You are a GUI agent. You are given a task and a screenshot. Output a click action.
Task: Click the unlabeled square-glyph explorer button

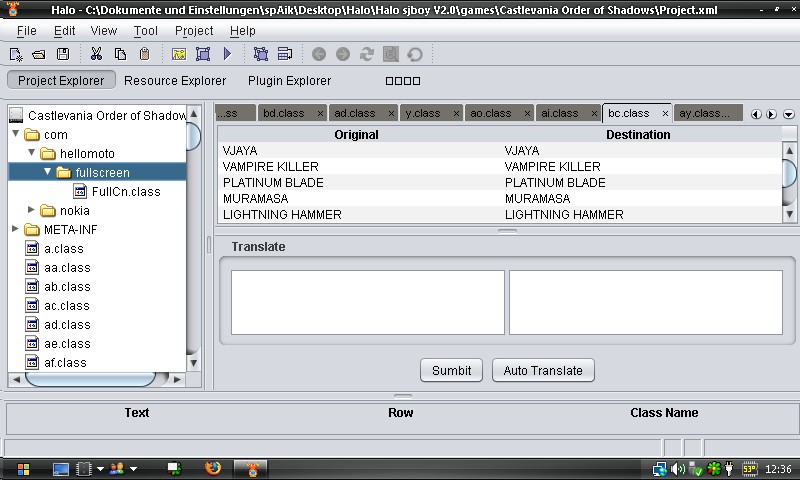tap(403, 81)
